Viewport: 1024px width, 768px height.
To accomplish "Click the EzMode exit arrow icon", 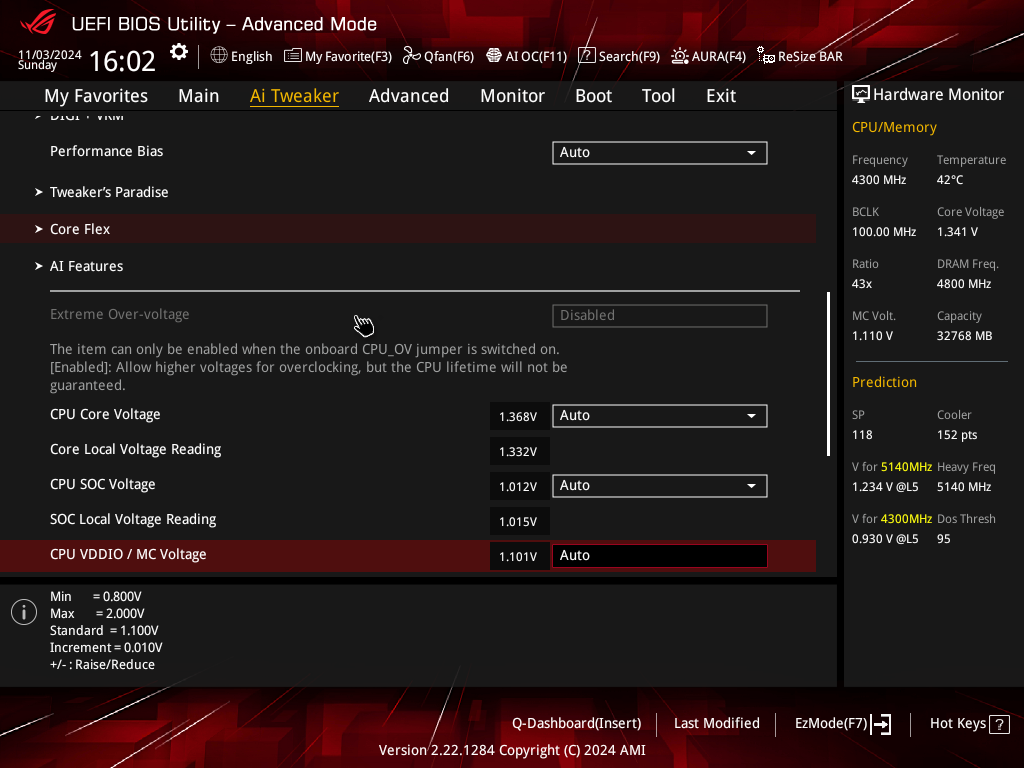I will pos(881,724).
